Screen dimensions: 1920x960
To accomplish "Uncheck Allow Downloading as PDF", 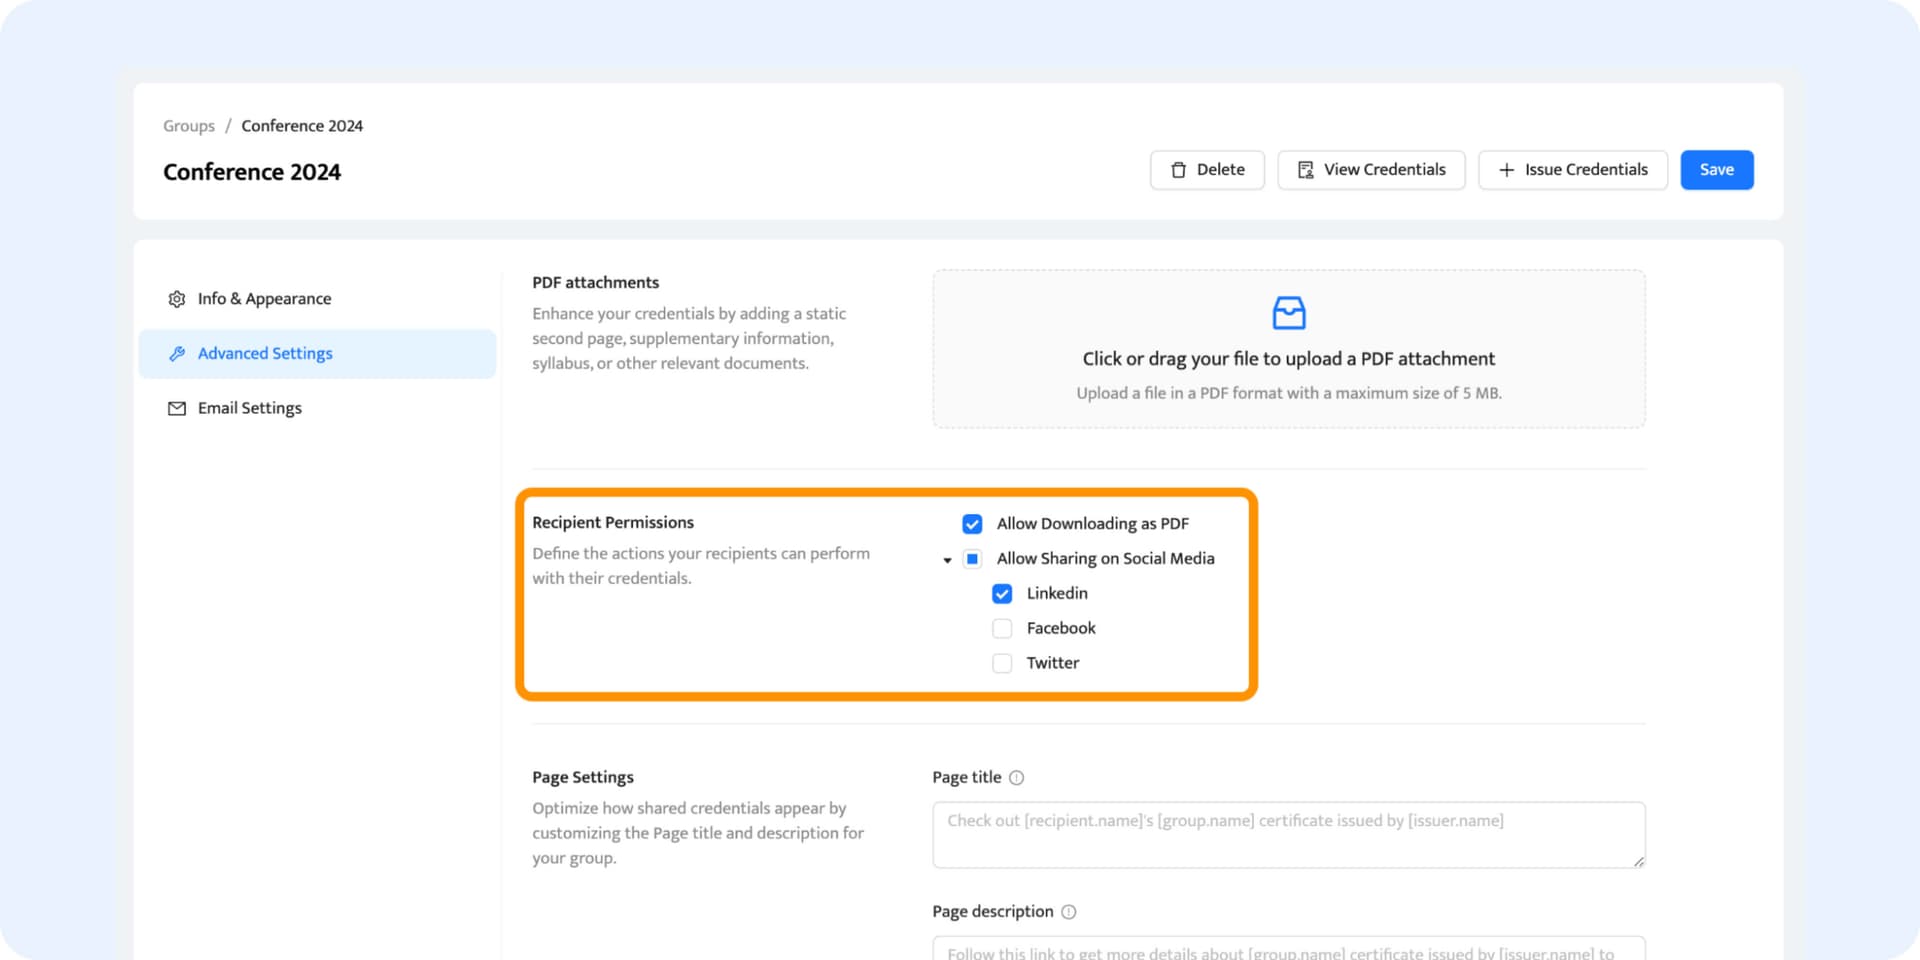I will tap(972, 524).
